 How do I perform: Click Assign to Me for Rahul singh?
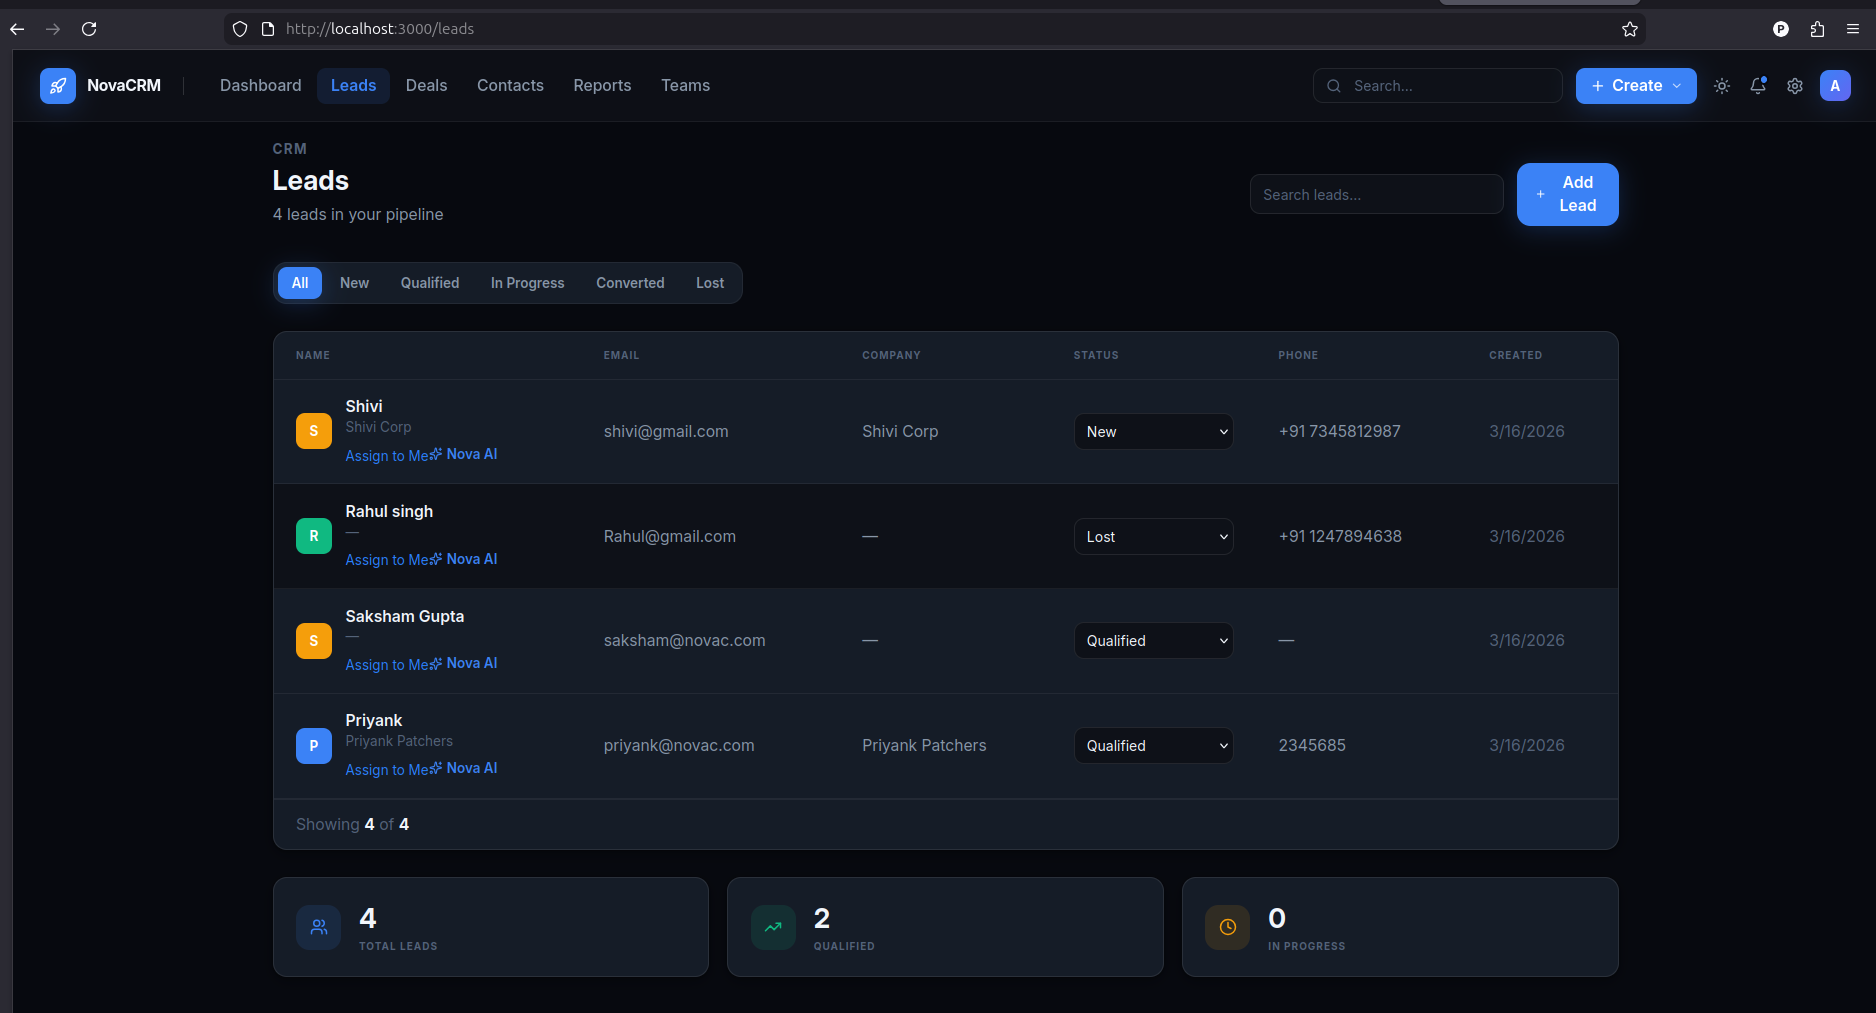389,560
